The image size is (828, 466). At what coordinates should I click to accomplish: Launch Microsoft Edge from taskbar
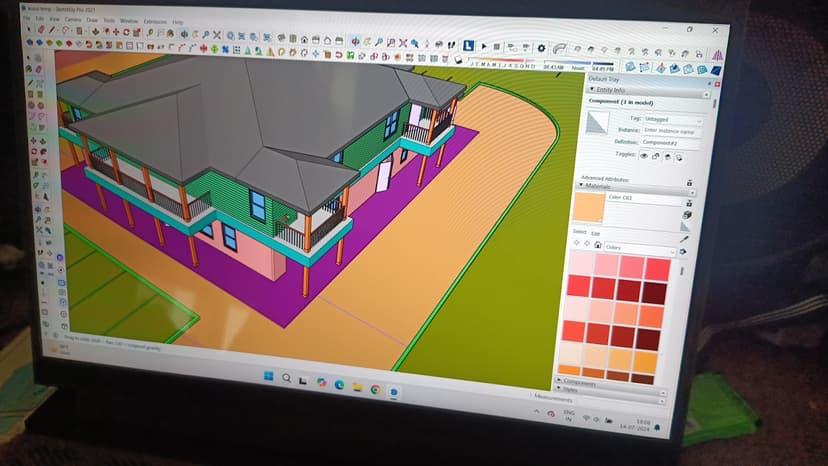pos(339,385)
